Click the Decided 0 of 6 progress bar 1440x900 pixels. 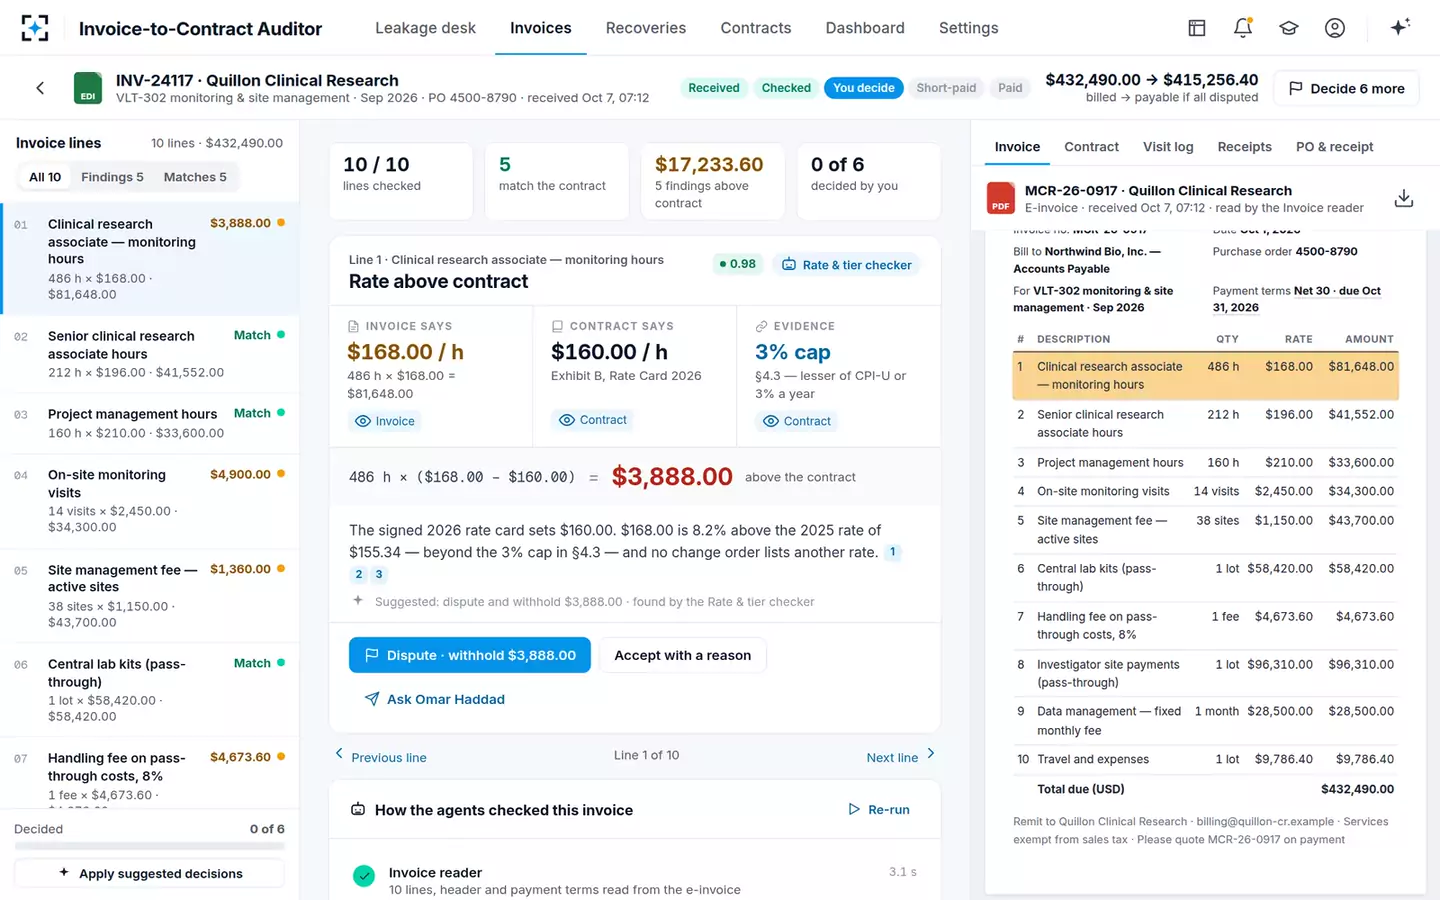[x=149, y=846]
